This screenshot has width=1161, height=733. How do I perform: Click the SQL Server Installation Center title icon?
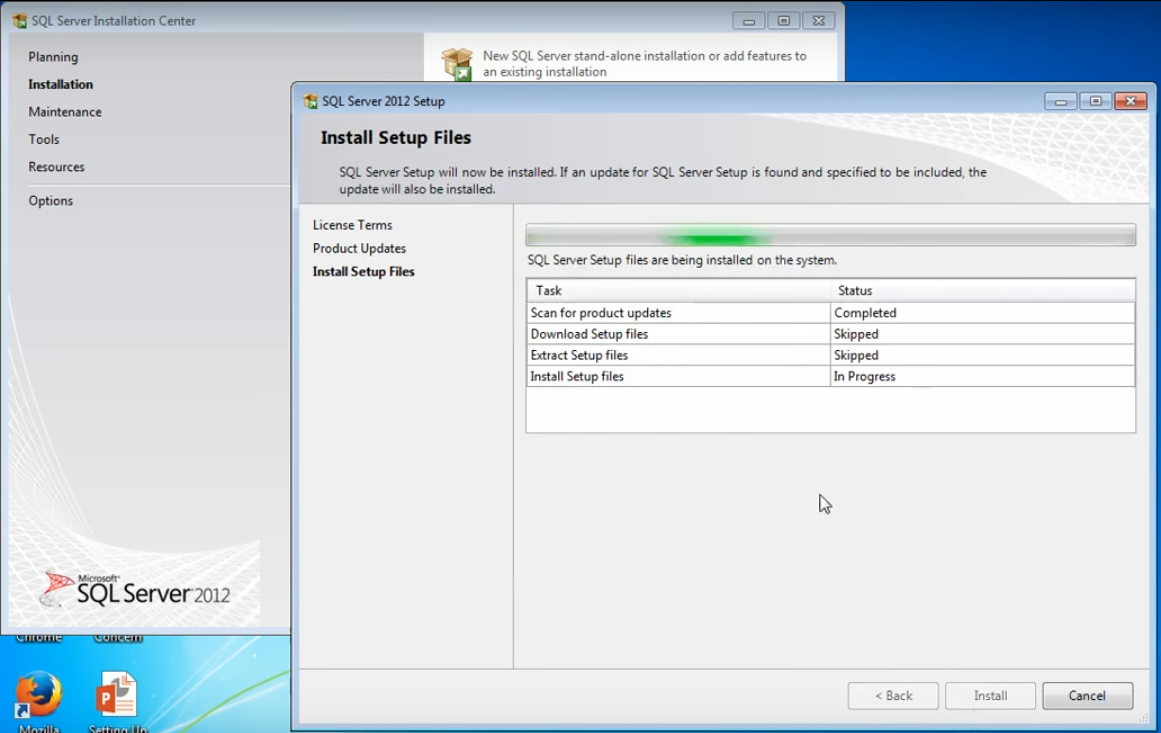click(x=20, y=21)
